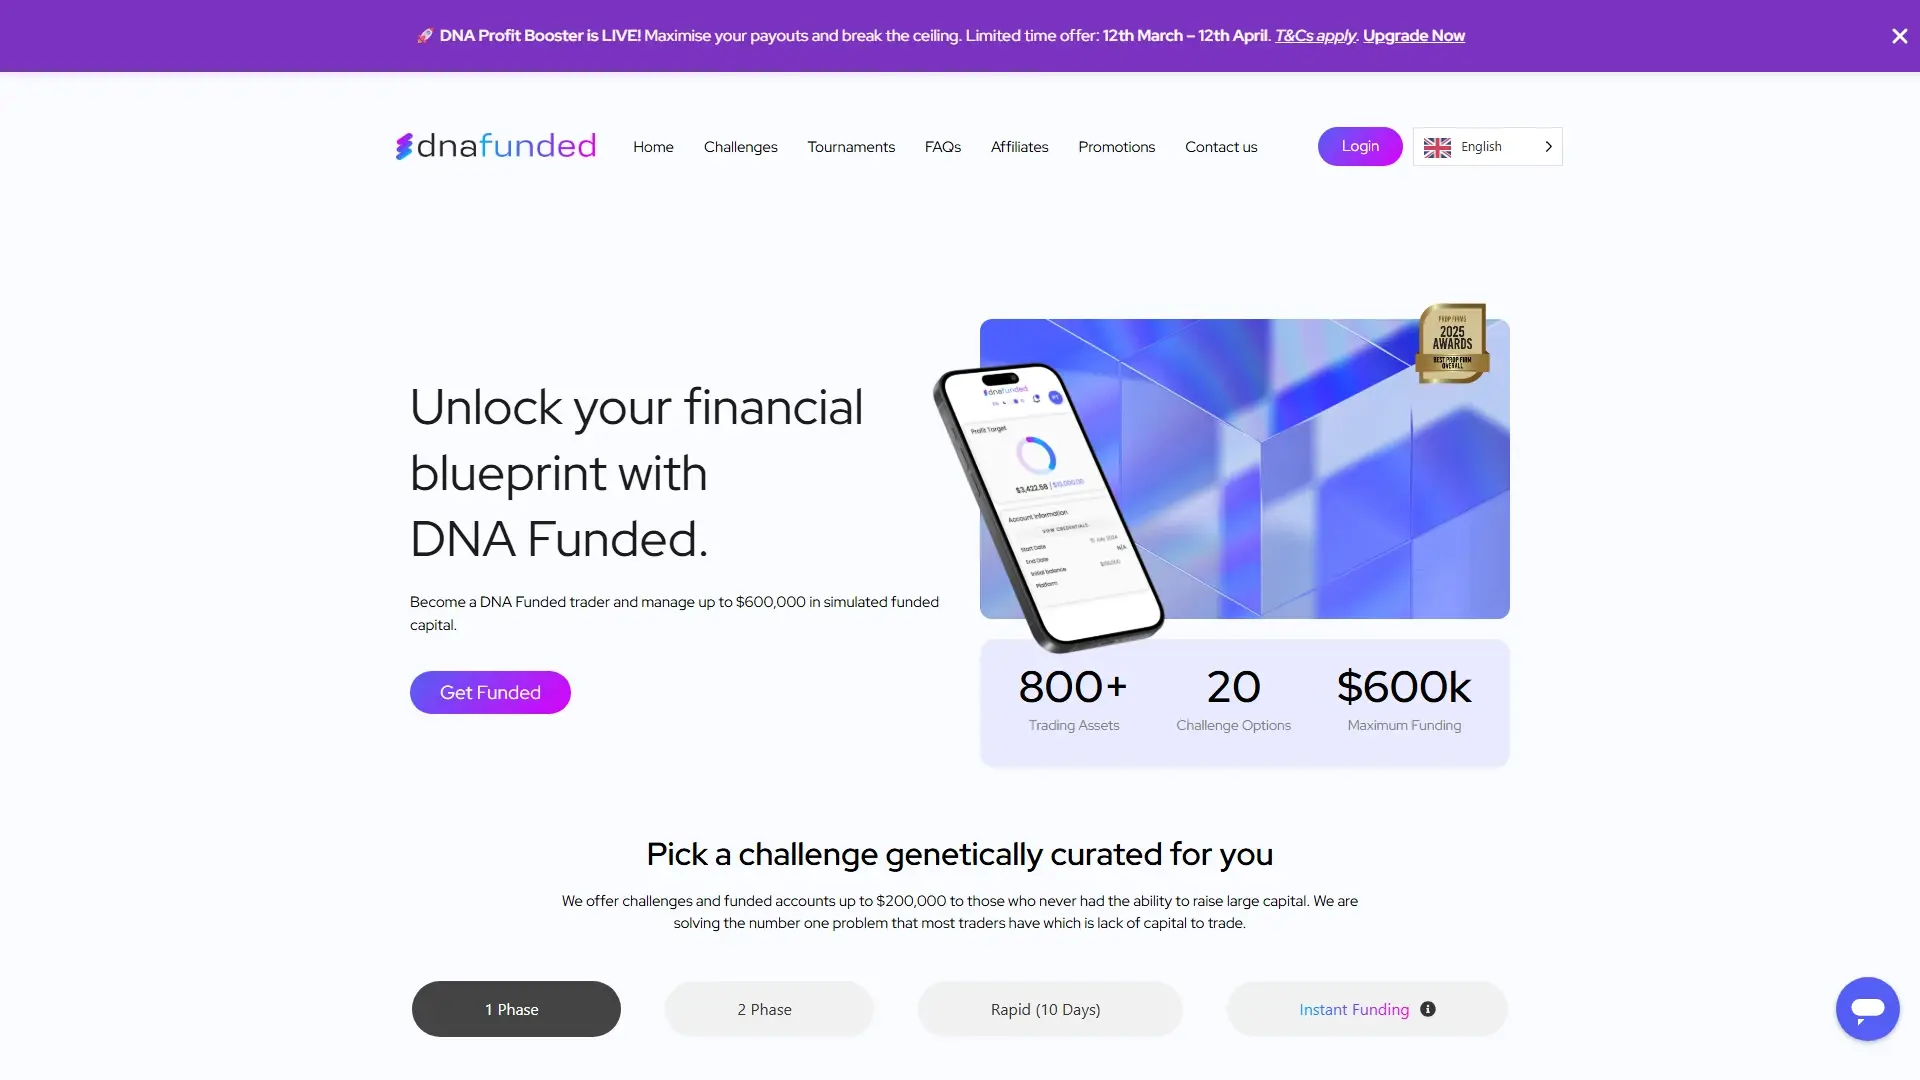Open the chat widget bubble
This screenshot has height=1080, width=1920.
pos(1866,1009)
